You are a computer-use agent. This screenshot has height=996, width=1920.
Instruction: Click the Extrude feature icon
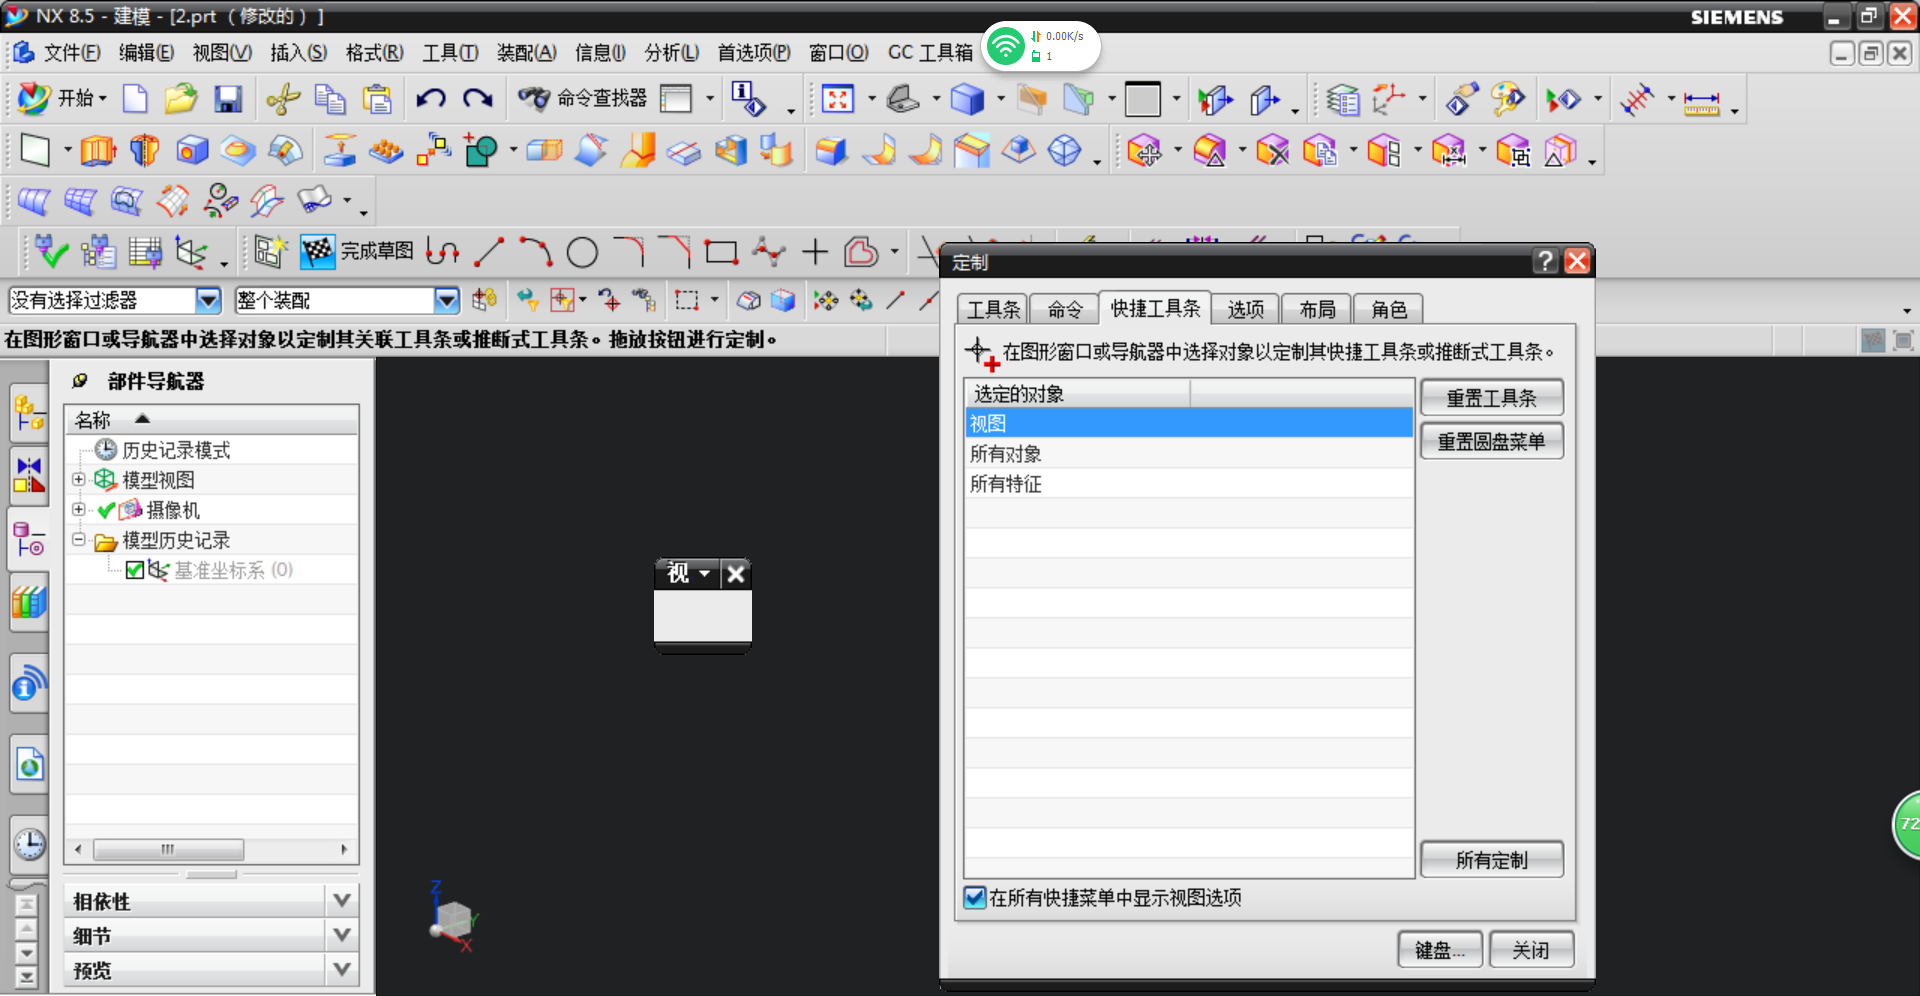(x=98, y=150)
